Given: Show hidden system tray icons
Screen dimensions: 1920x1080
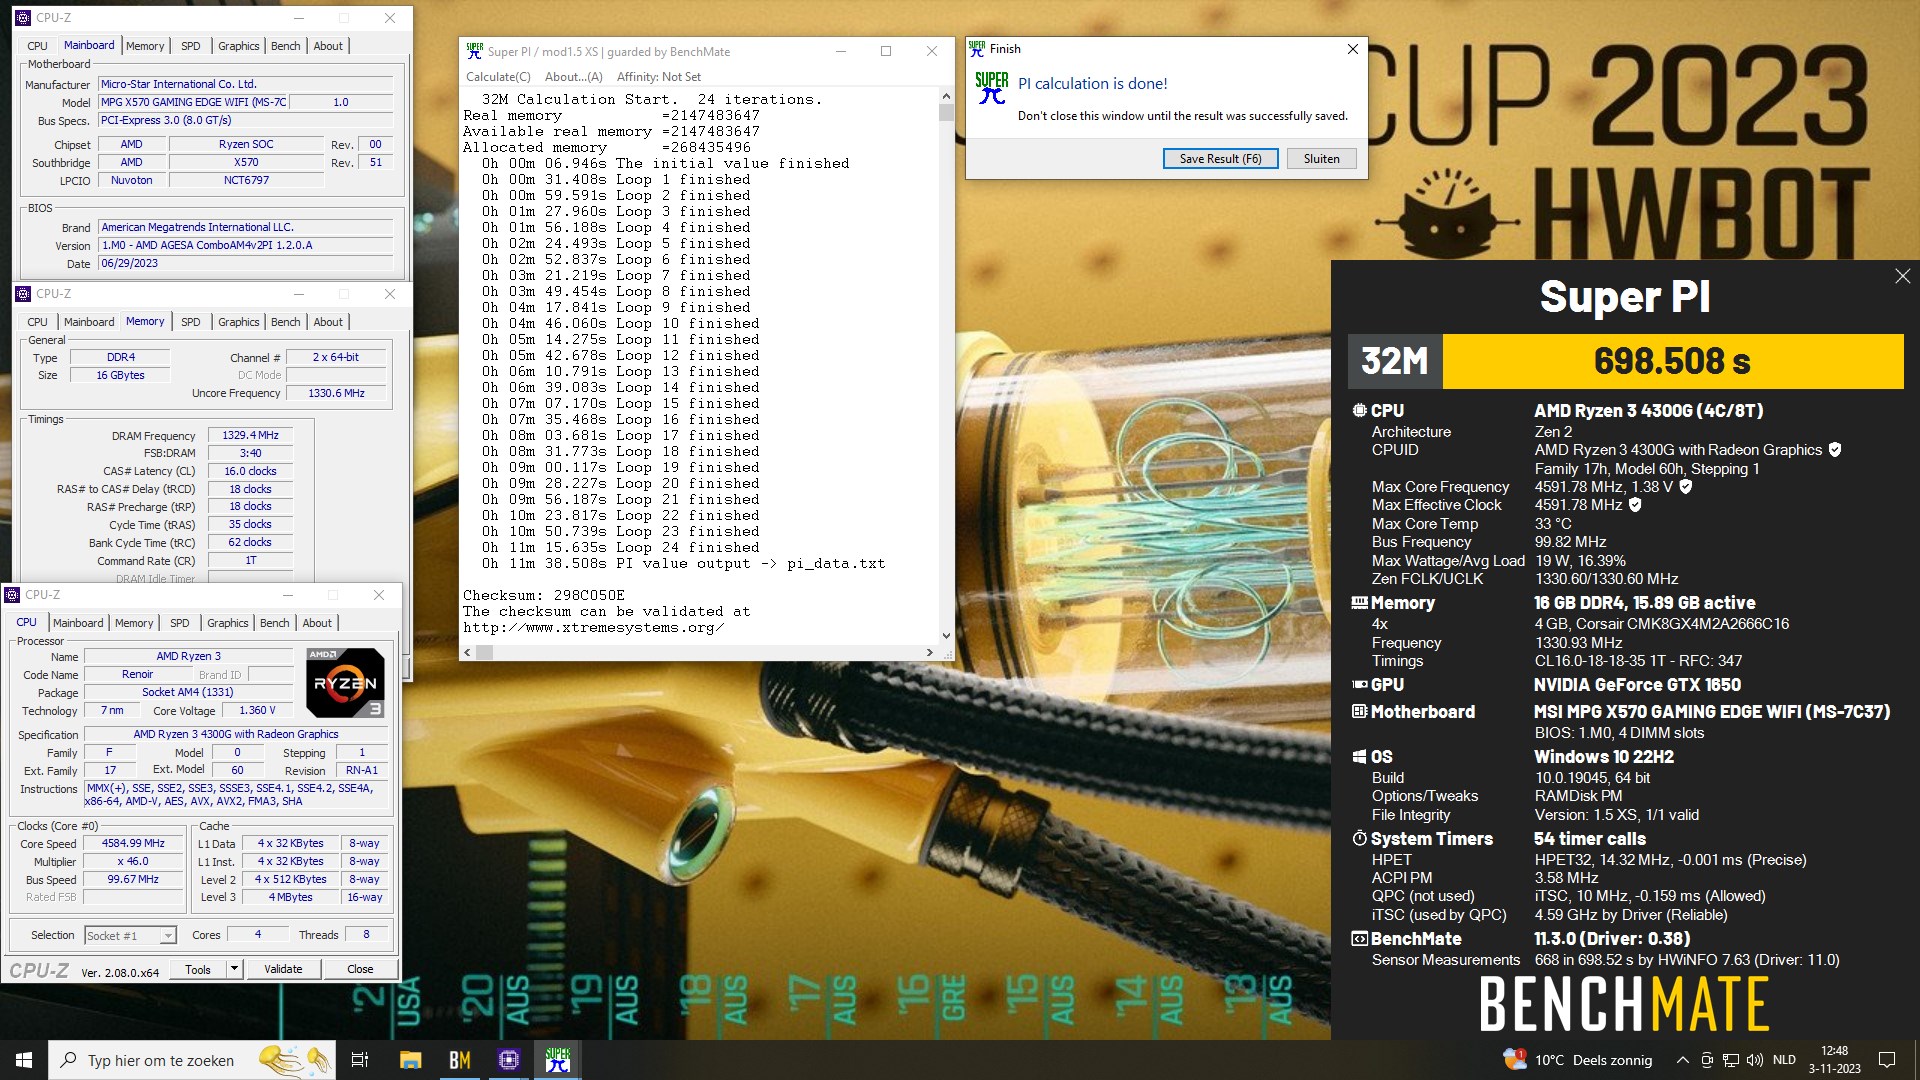Looking at the screenshot, I should click(1682, 1060).
